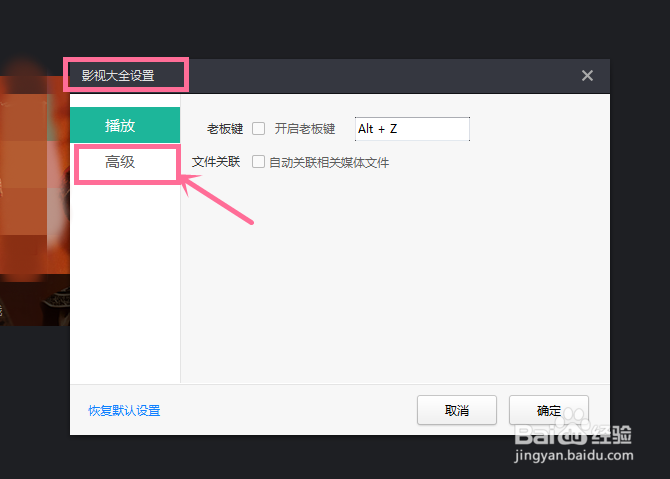Click the 影视大全设置 title text

118,76
